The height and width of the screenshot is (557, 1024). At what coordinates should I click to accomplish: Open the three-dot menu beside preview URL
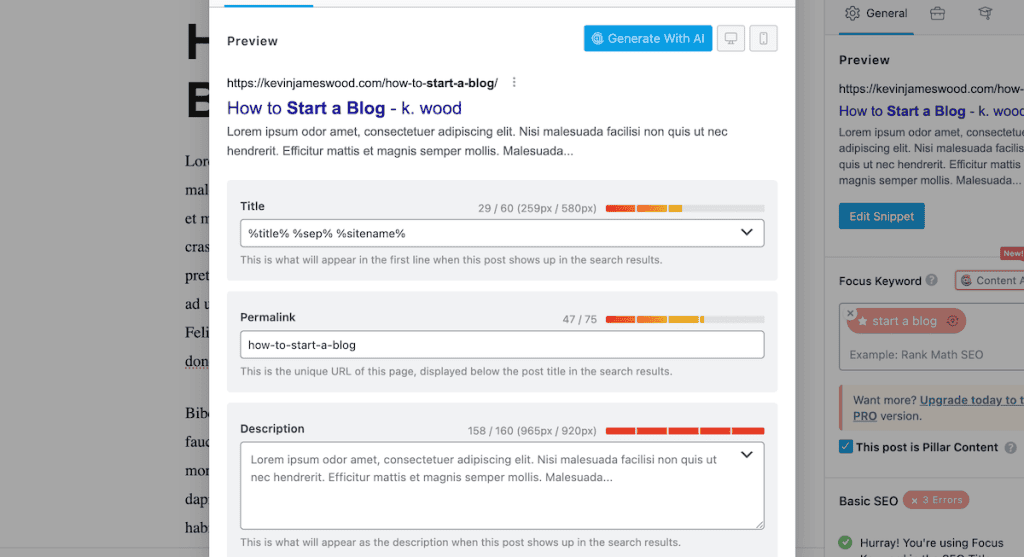(x=514, y=82)
